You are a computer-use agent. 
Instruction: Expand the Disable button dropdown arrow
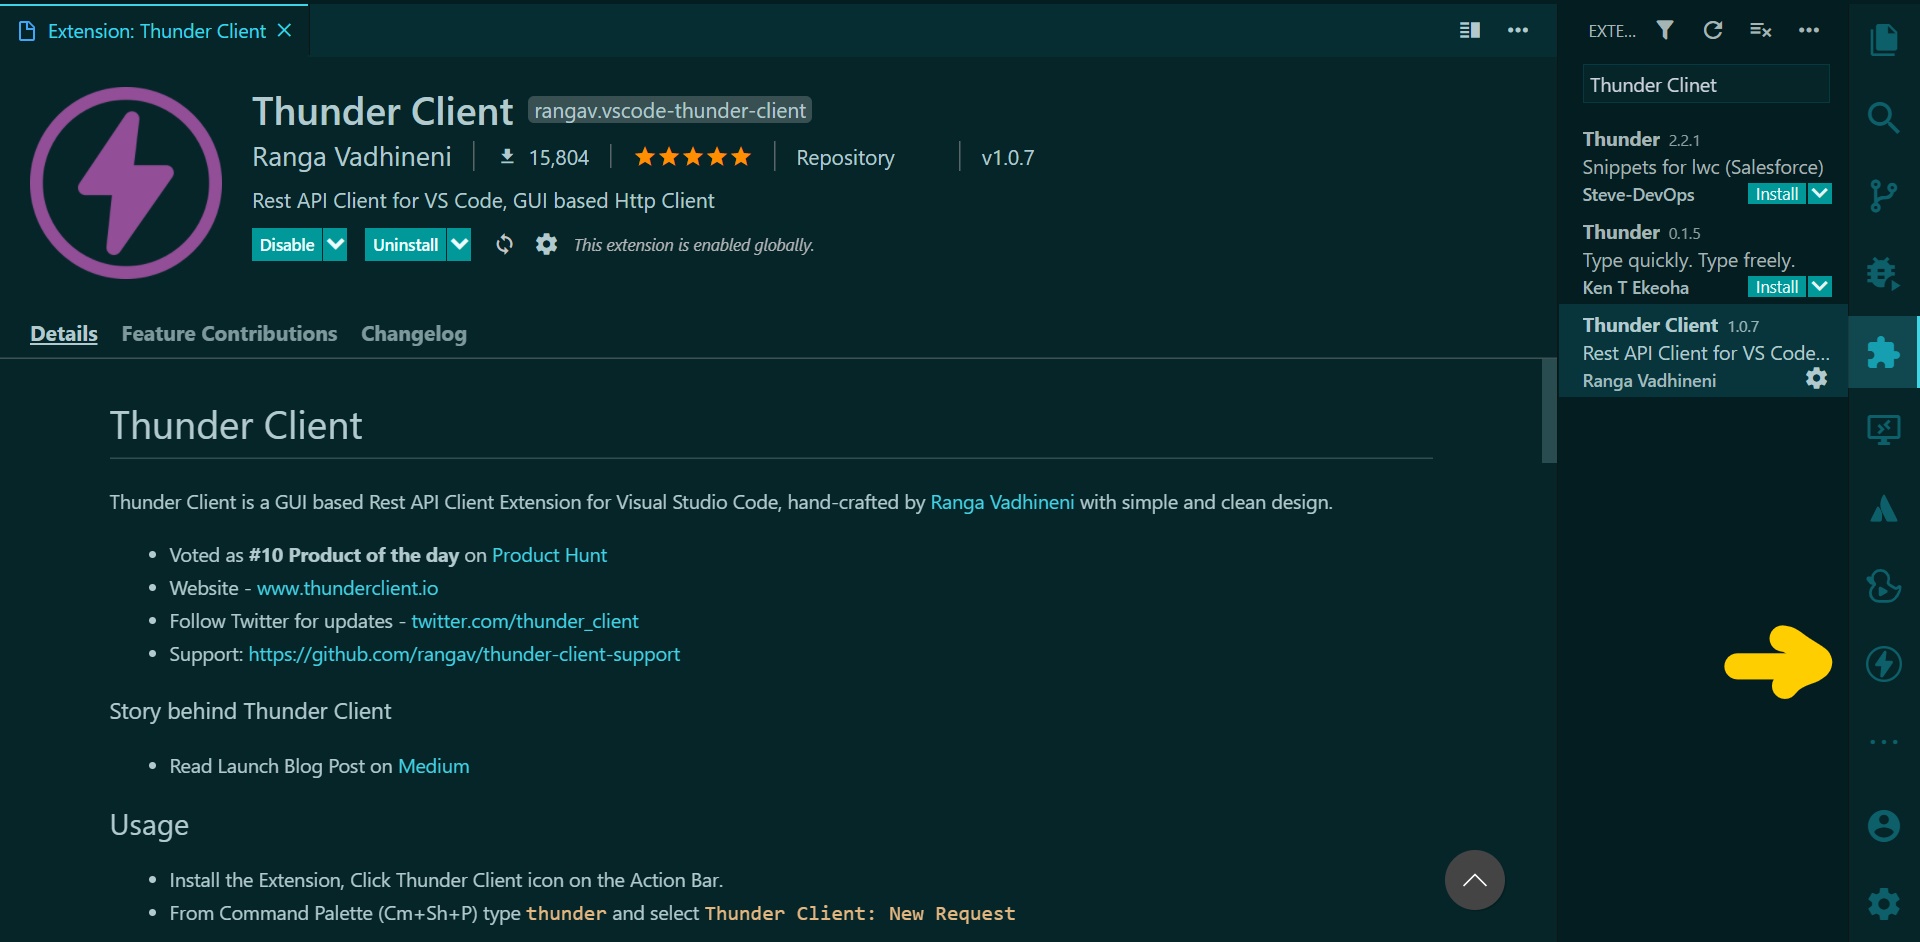pyautogui.click(x=336, y=245)
